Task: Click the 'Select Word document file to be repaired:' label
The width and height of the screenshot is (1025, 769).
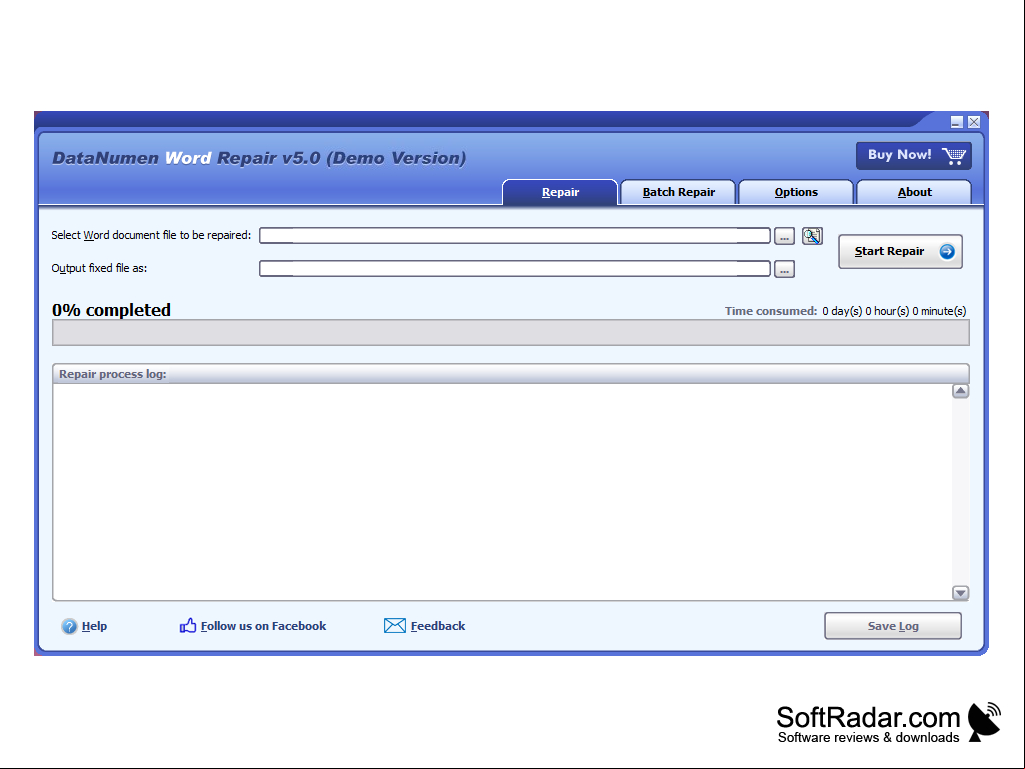Action: [x=151, y=235]
